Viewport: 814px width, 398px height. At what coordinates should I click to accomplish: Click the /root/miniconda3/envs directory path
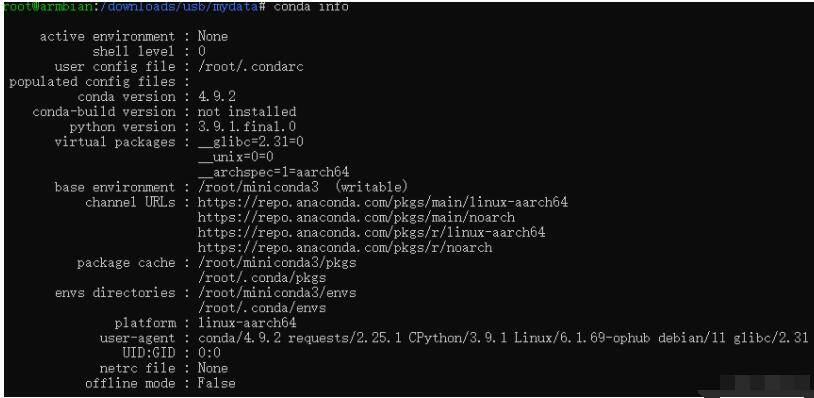[x=277, y=293]
